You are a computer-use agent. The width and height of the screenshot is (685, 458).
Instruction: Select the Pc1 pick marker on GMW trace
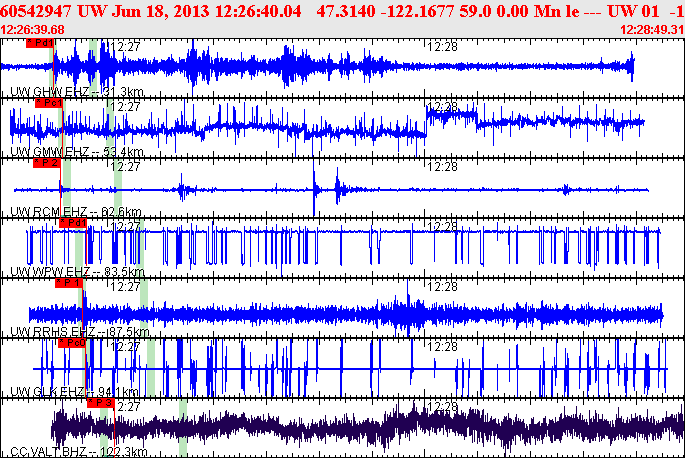[x=48, y=103]
